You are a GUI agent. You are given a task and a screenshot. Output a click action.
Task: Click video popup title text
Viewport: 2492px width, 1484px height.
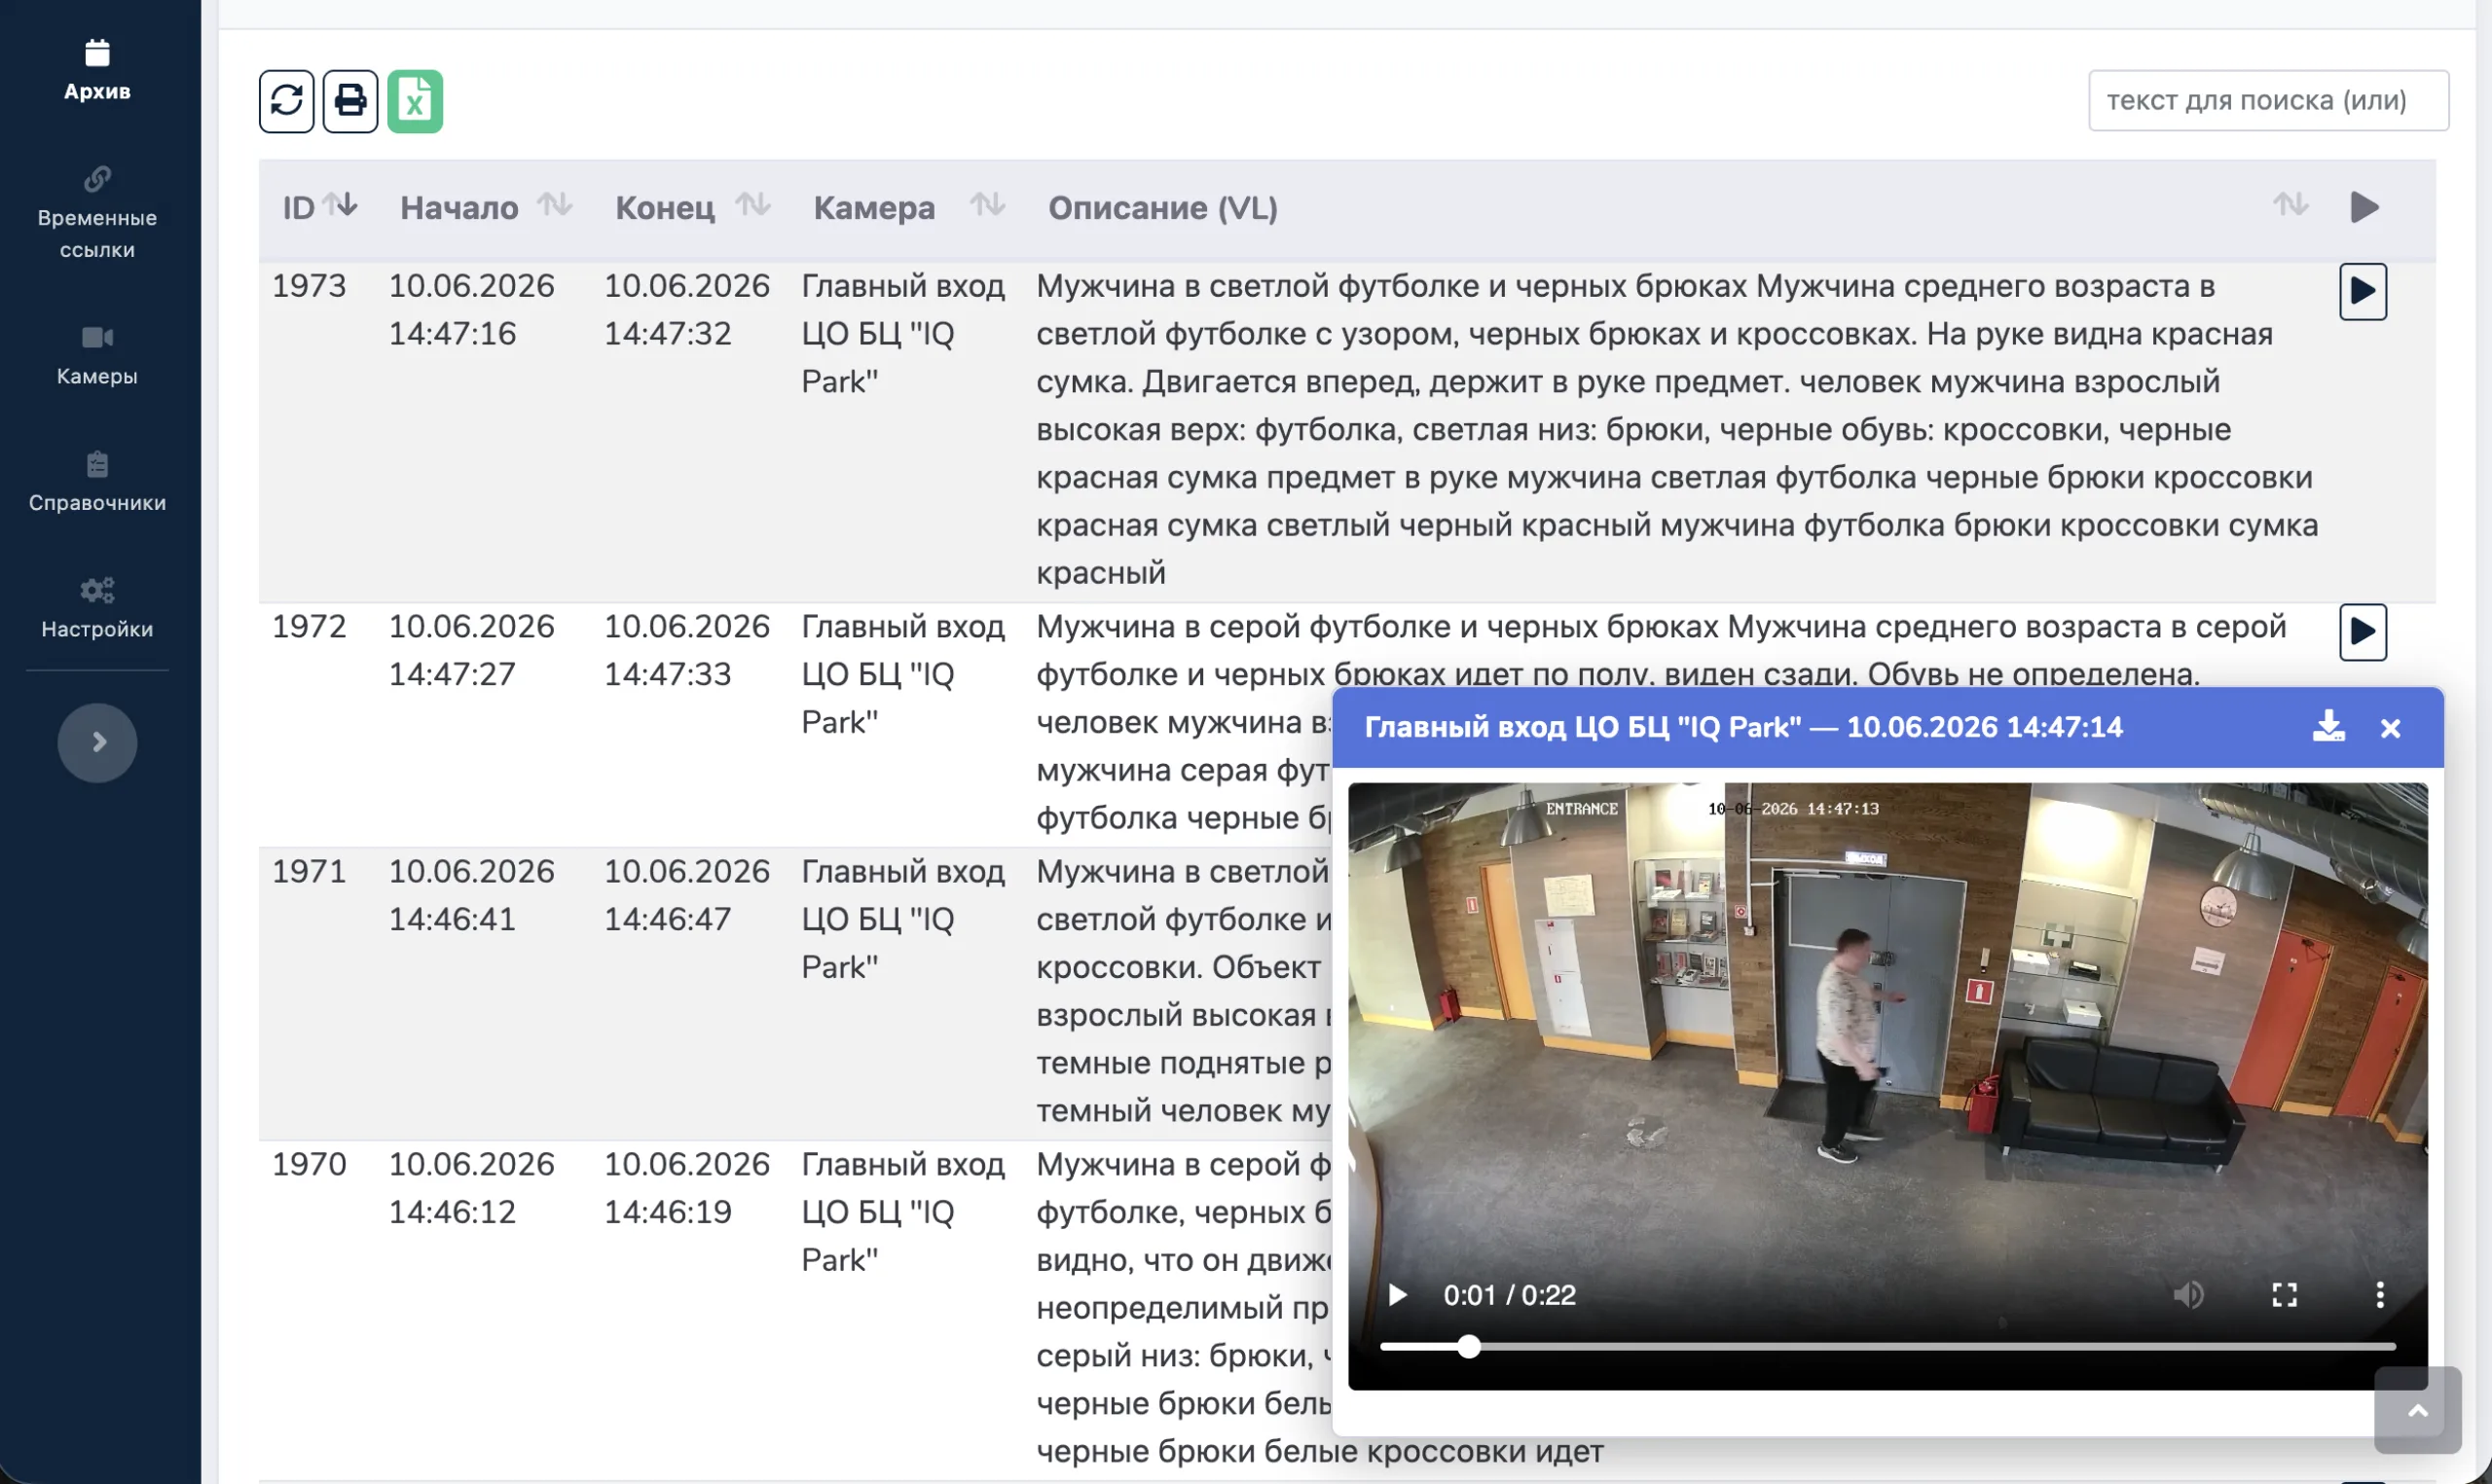(1743, 727)
